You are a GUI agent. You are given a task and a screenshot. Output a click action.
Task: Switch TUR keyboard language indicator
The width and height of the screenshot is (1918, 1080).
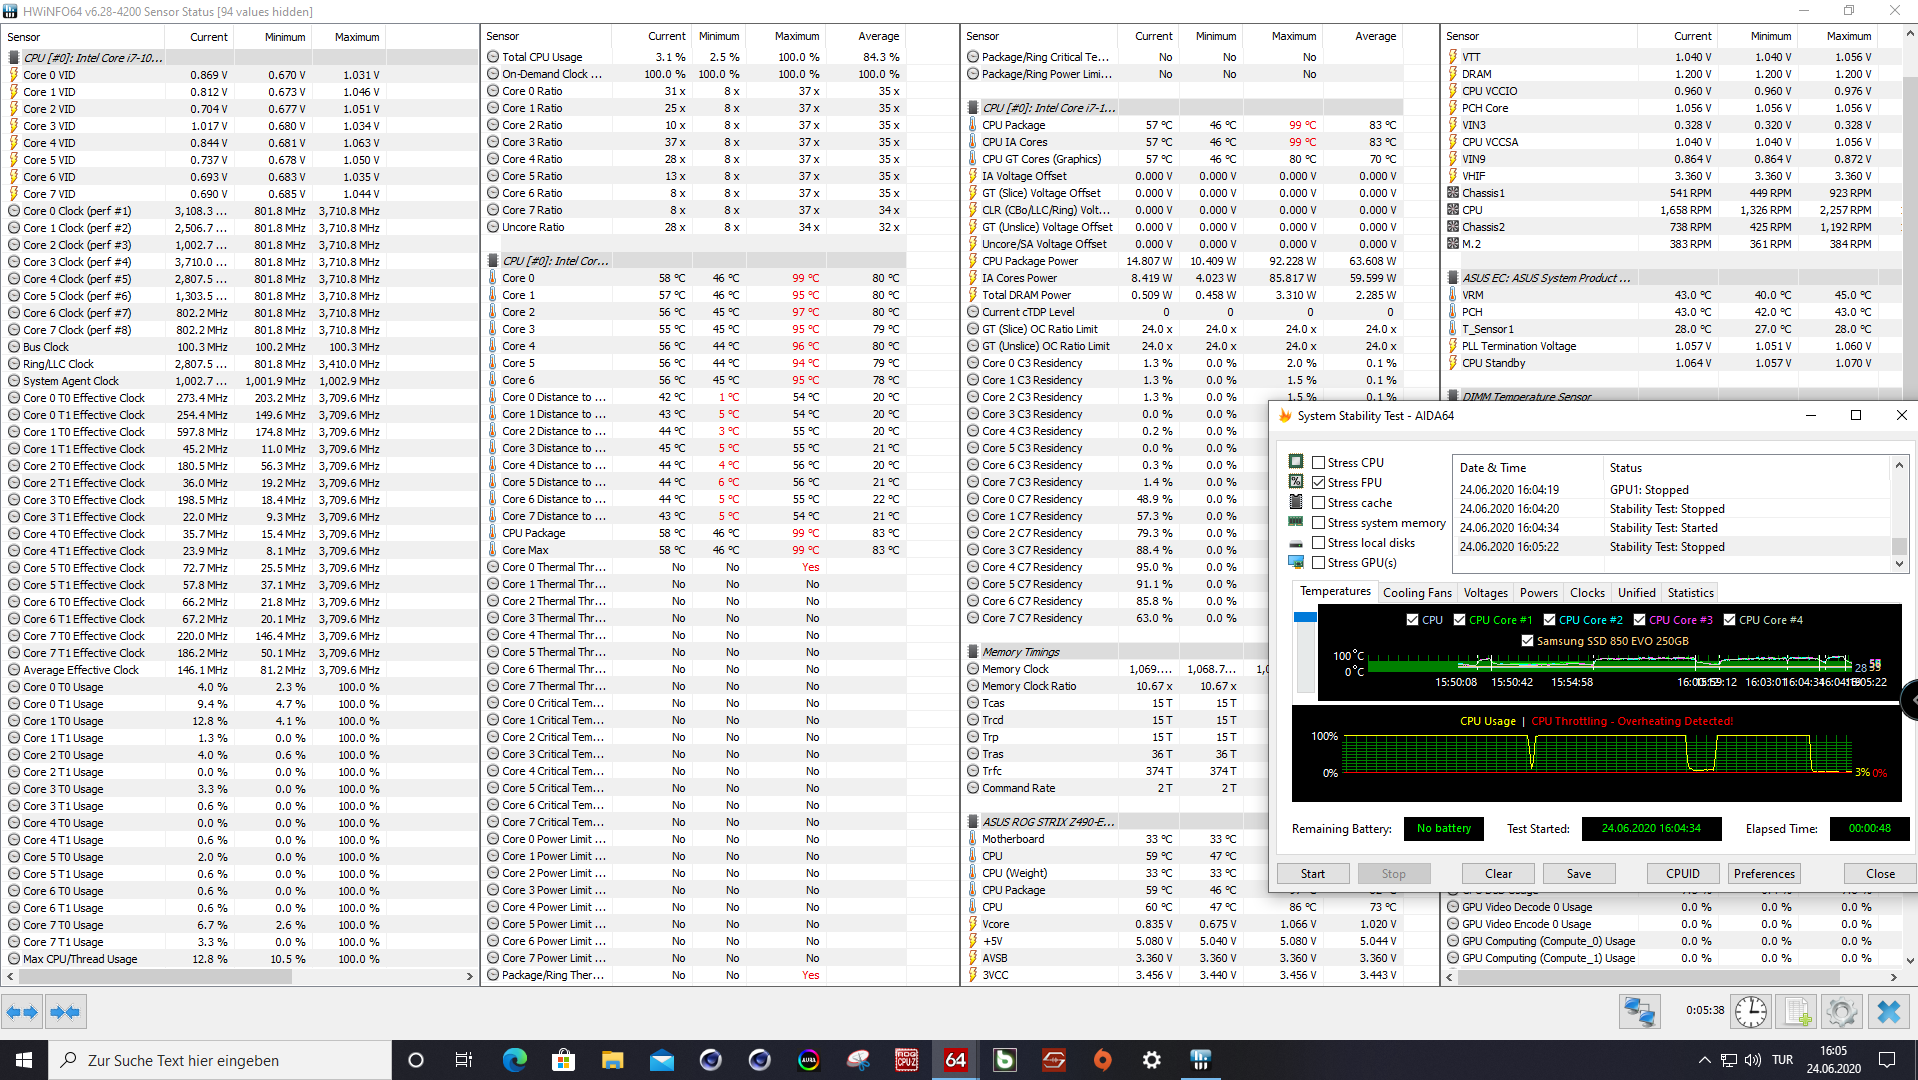(x=1783, y=1060)
